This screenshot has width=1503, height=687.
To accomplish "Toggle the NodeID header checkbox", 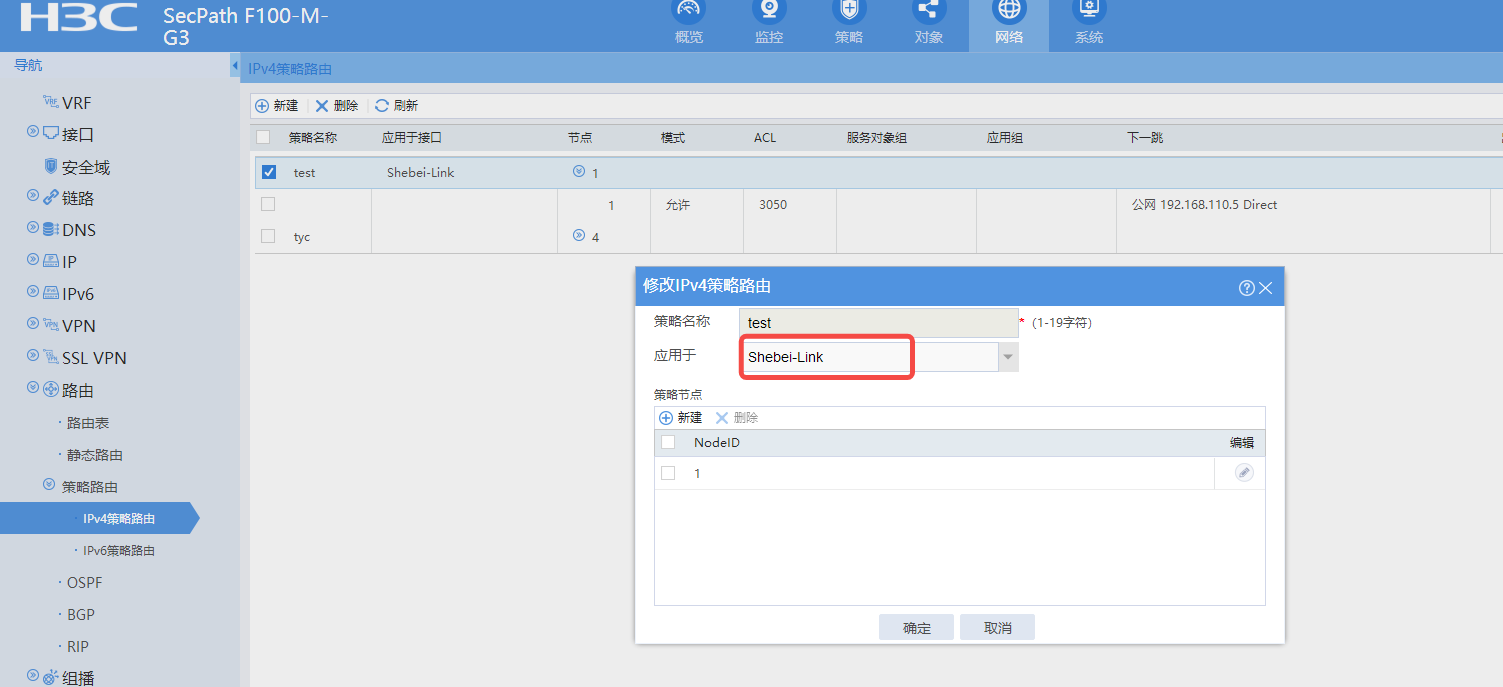I will tap(668, 442).
